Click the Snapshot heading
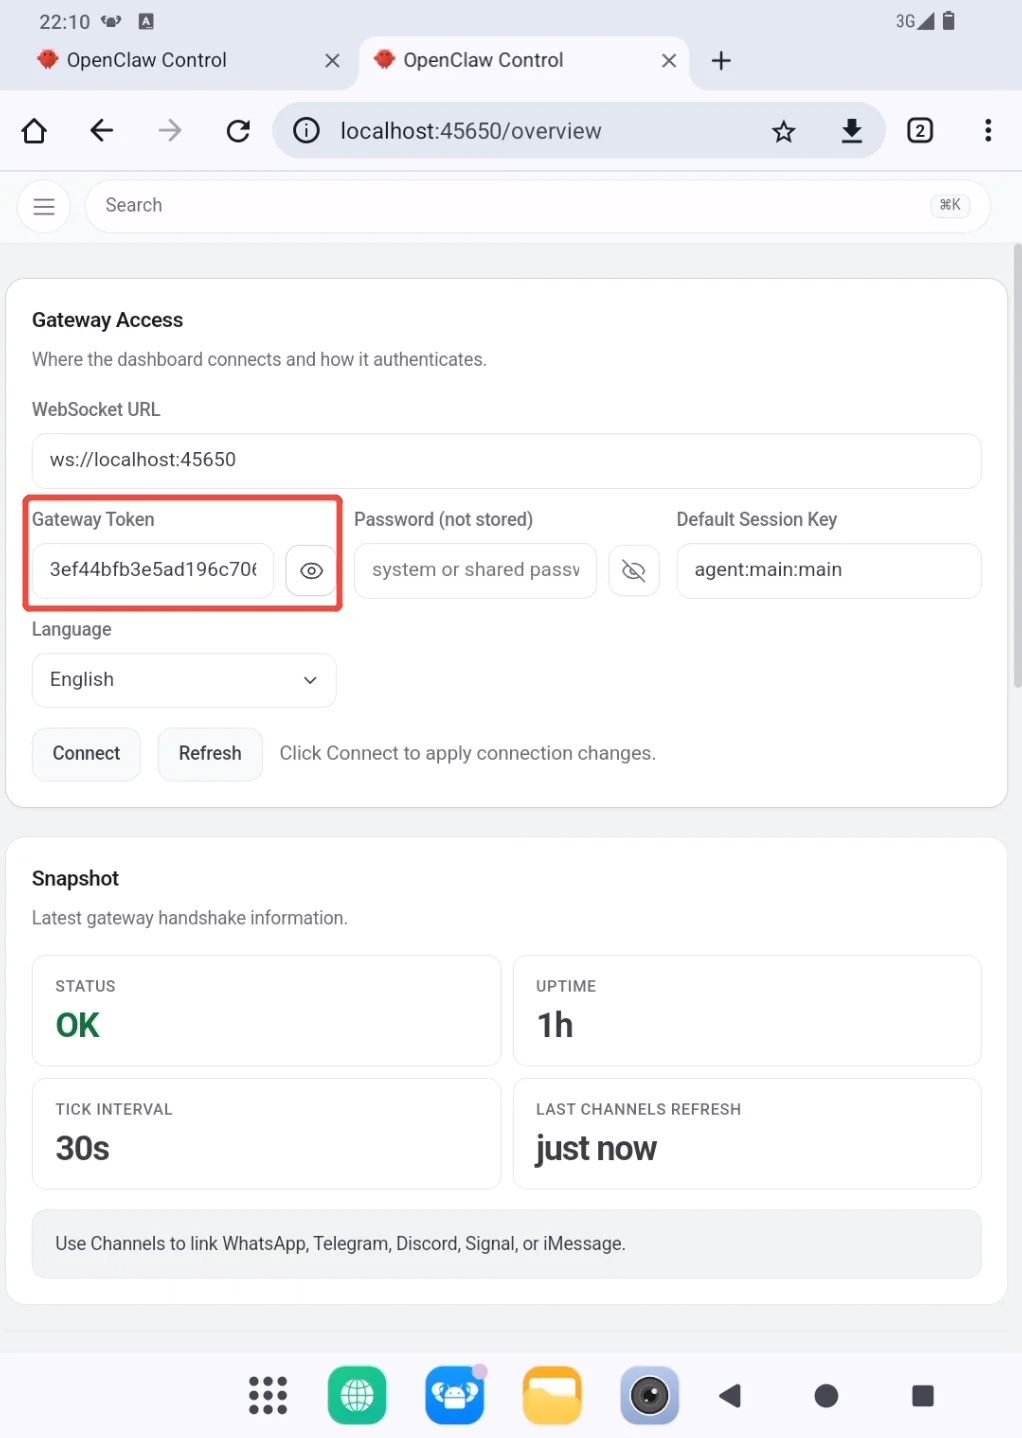The image size is (1022, 1438). coord(75,878)
